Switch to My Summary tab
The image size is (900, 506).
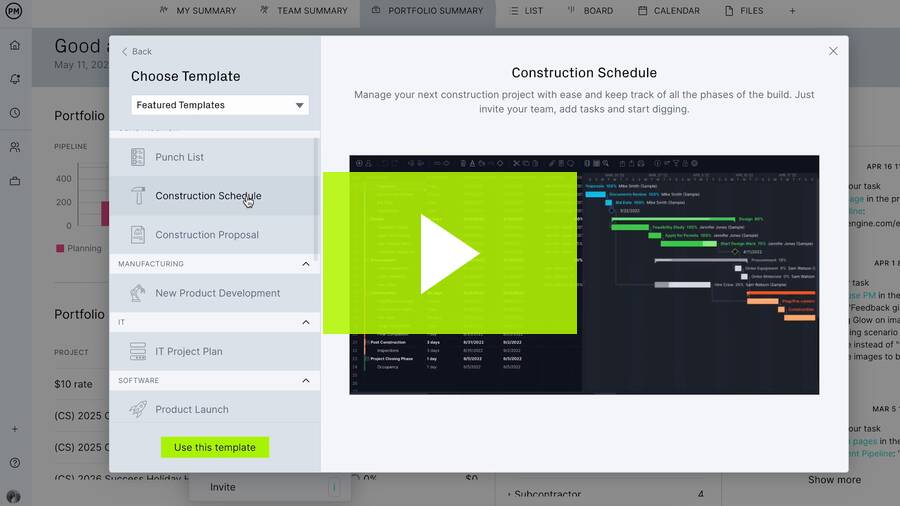197,11
